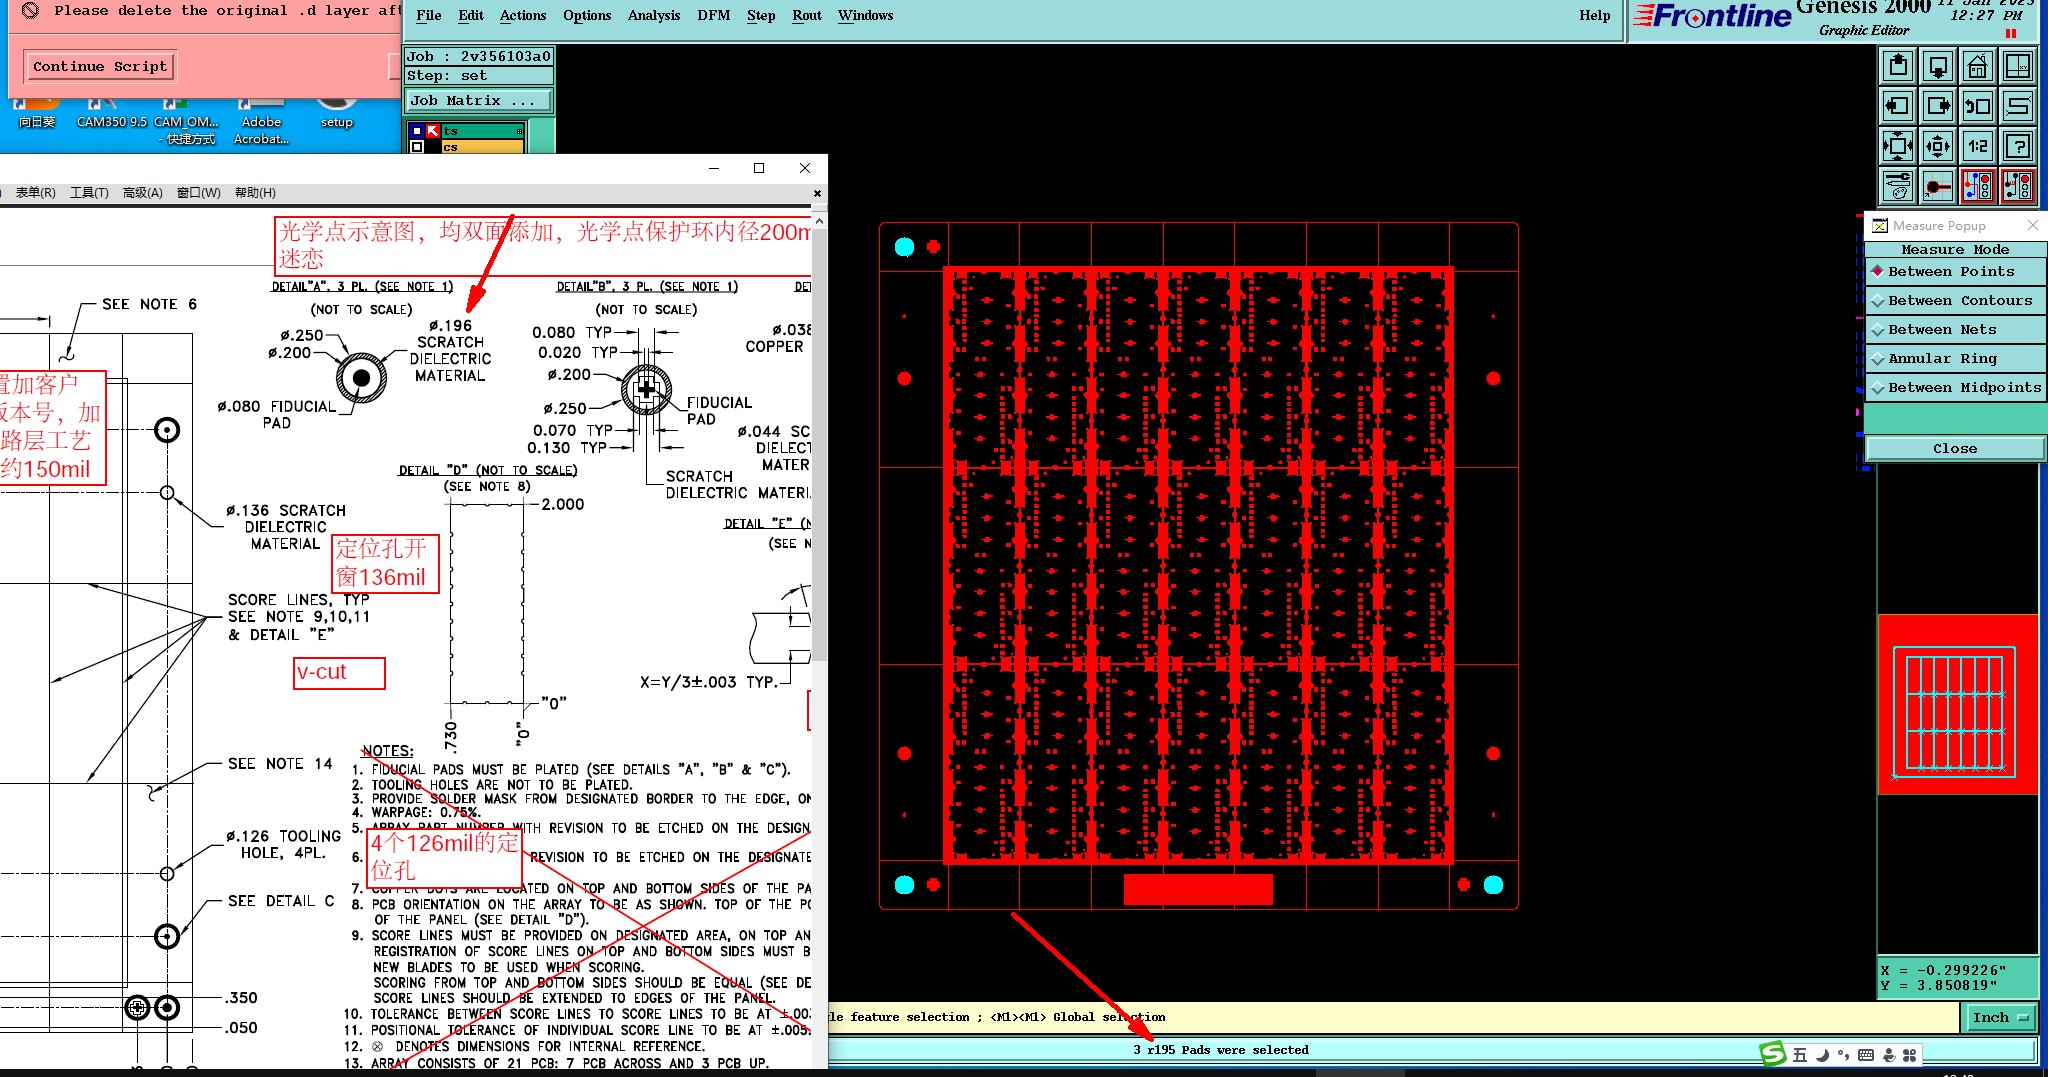Open the 窗口(W) menu in the PDF viewer
Viewport: 2048px width, 1077px height.
198,193
